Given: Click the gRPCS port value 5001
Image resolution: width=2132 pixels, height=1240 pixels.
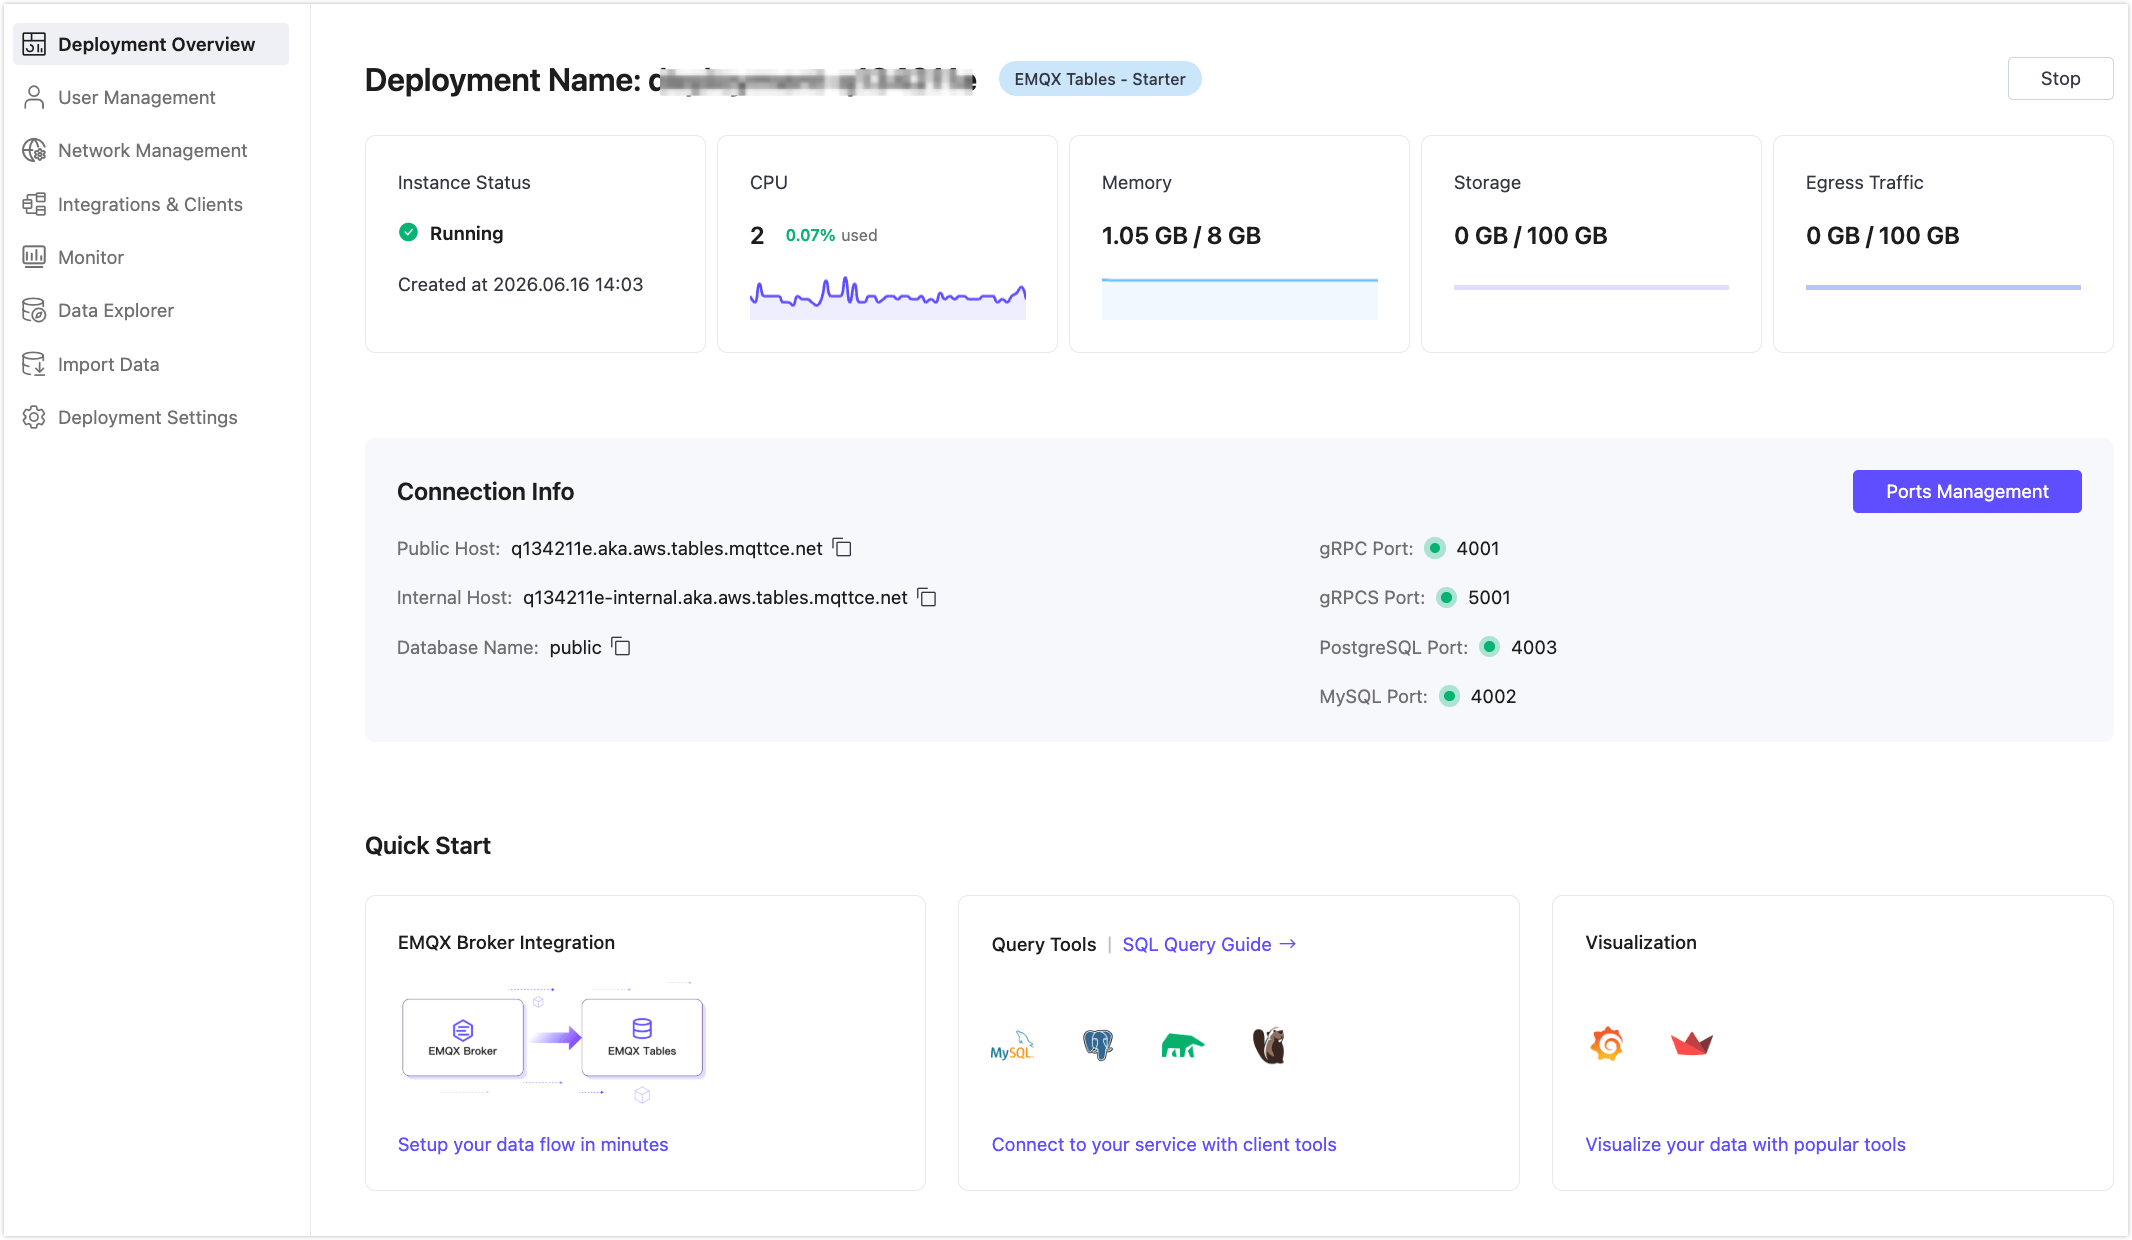Looking at the screenshot, I should [x=1489, y=597].
